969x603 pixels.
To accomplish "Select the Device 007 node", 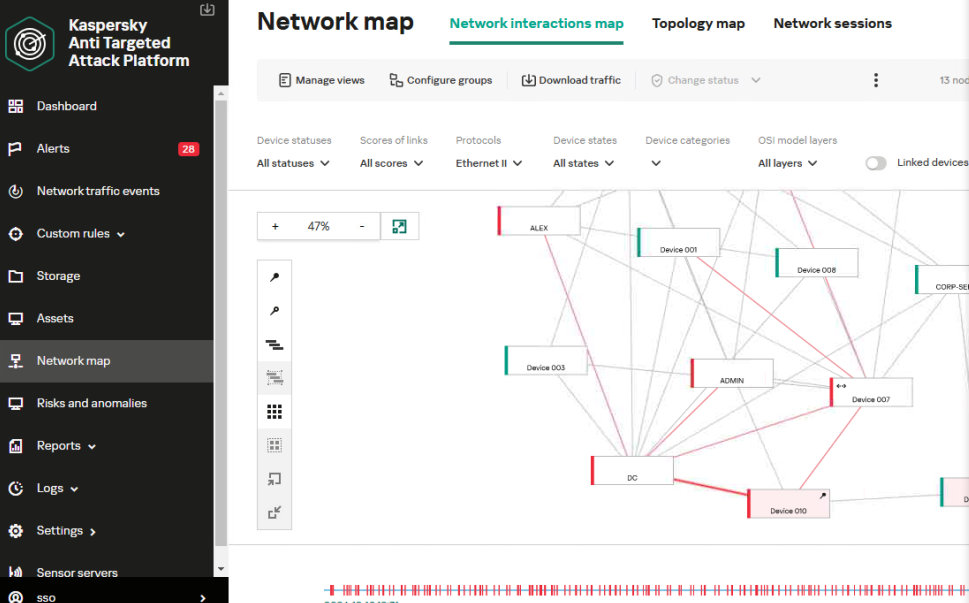I will 871,392.
